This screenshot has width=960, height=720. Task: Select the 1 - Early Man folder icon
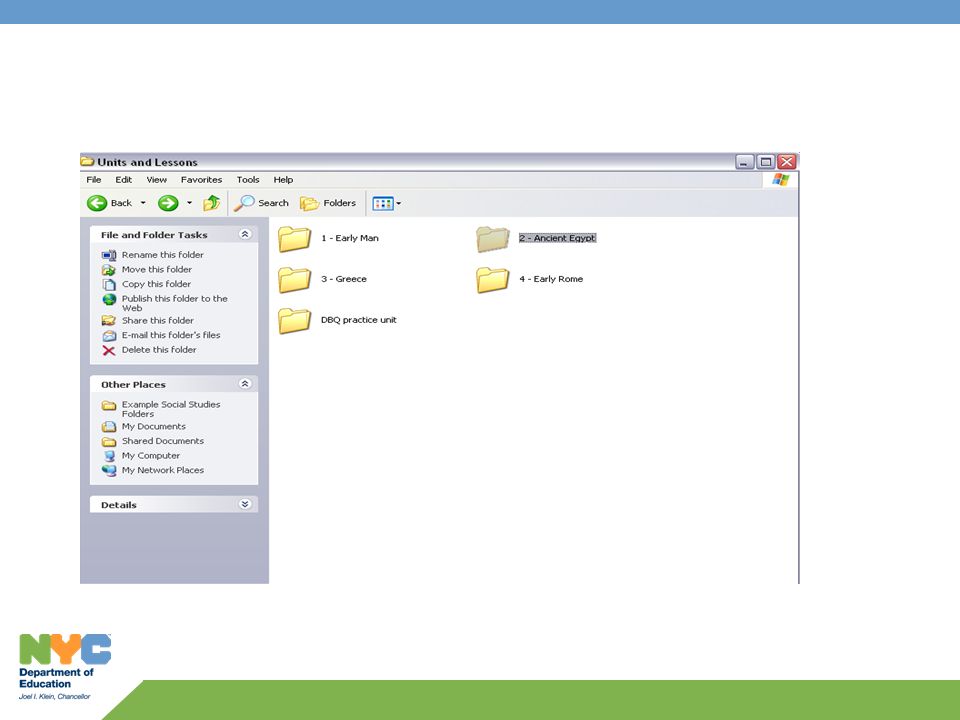tap(294, 239)
